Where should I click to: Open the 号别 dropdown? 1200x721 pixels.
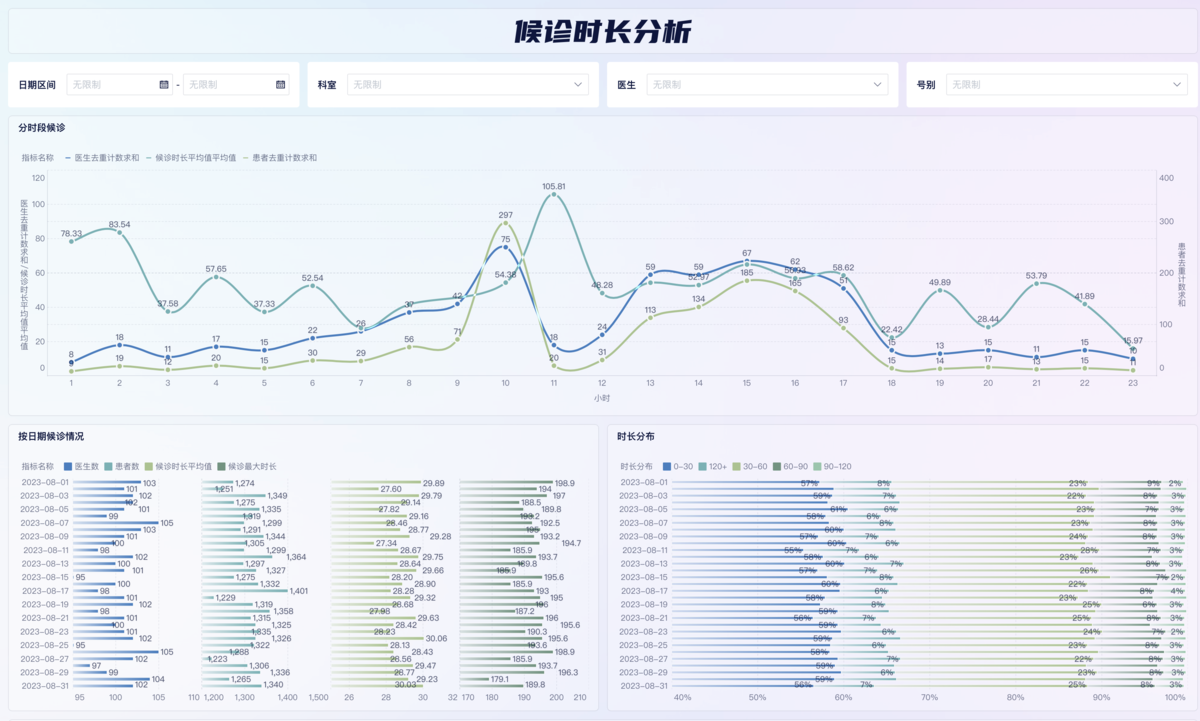(1067, 85)
